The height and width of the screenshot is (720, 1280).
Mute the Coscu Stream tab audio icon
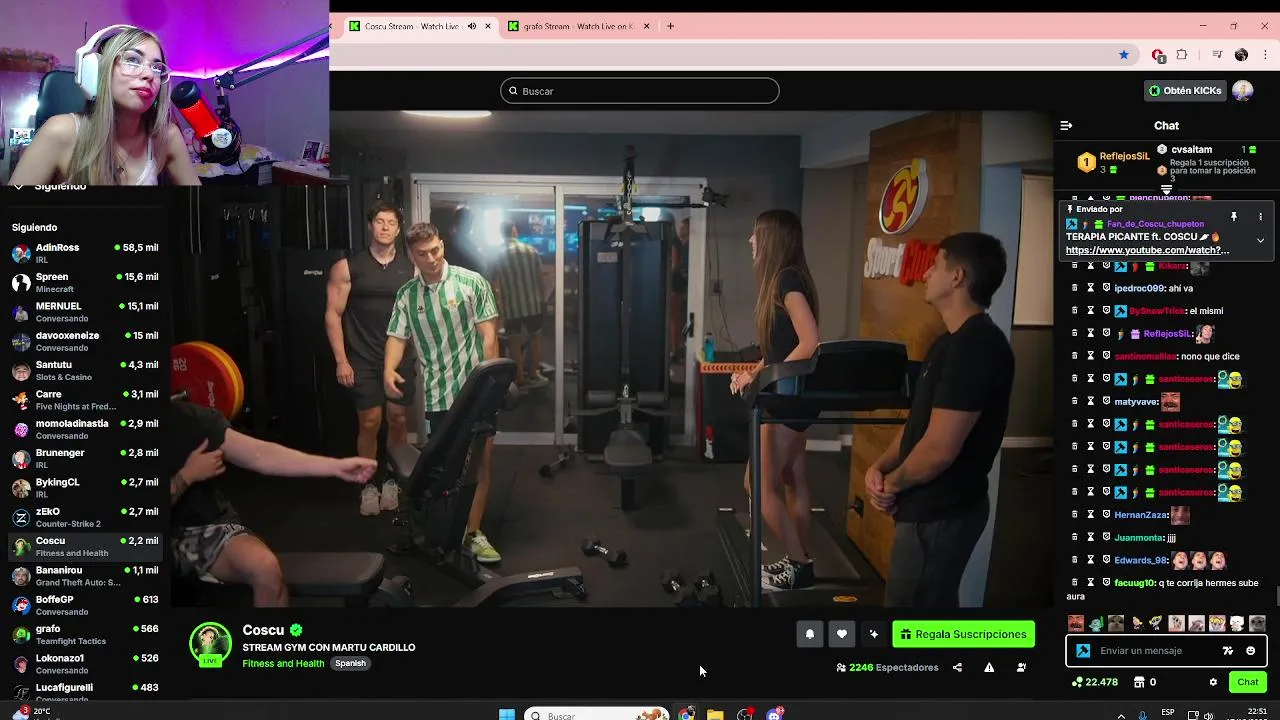click(472, 26)
